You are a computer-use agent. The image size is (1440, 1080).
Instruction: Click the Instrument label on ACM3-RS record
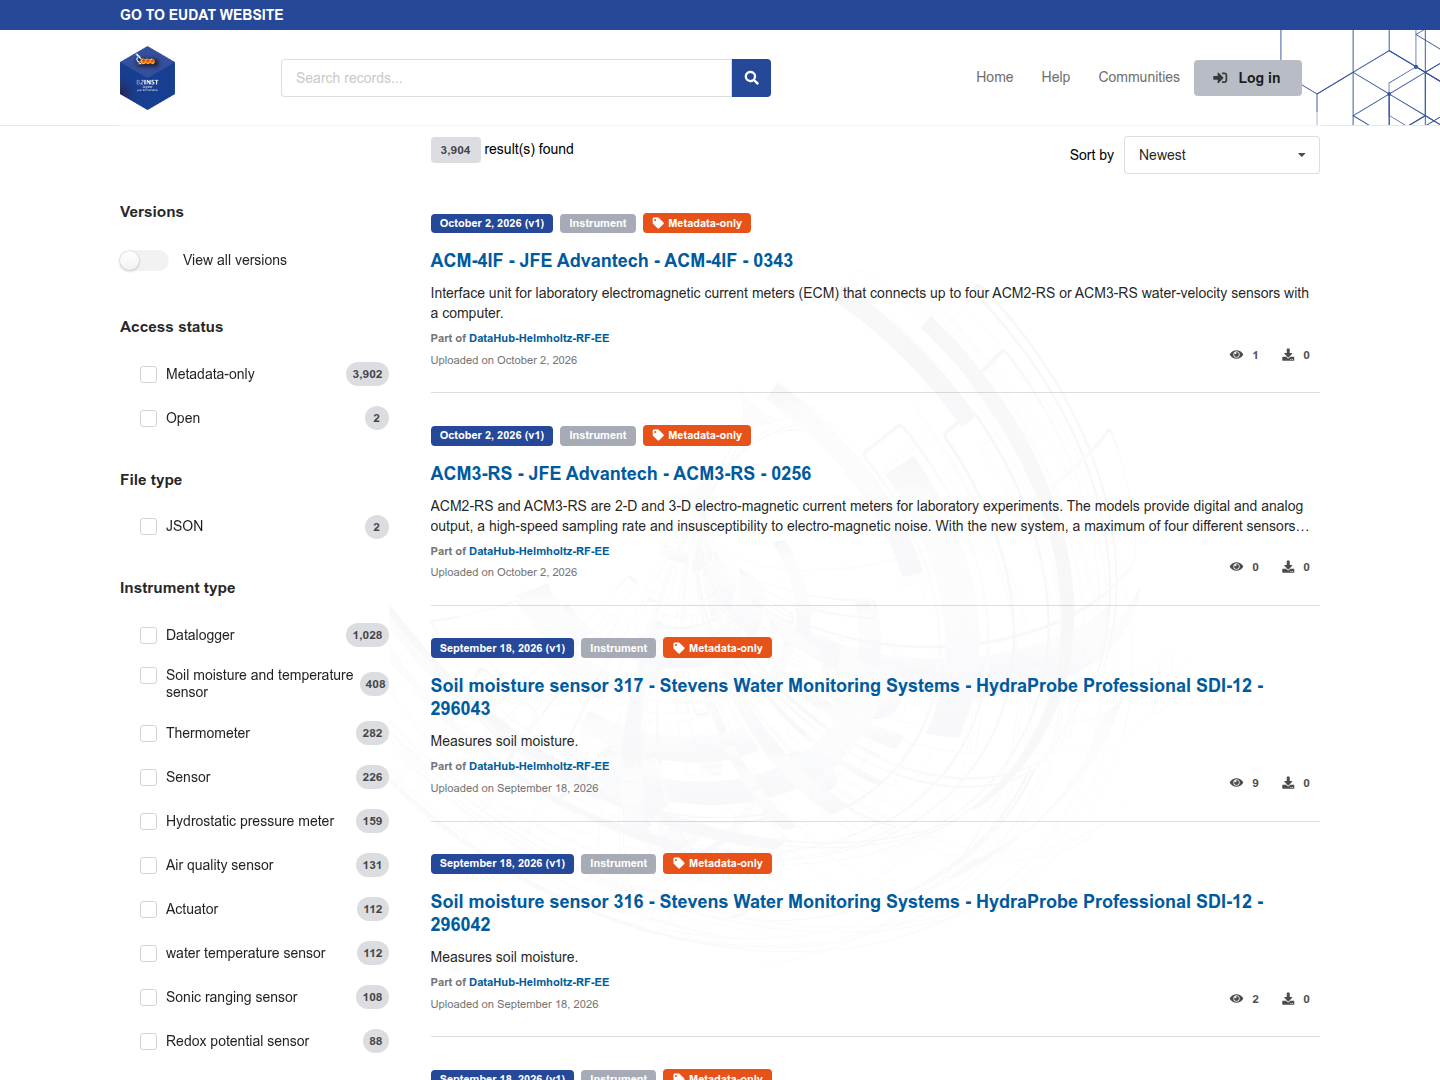(x=598, y=435)
